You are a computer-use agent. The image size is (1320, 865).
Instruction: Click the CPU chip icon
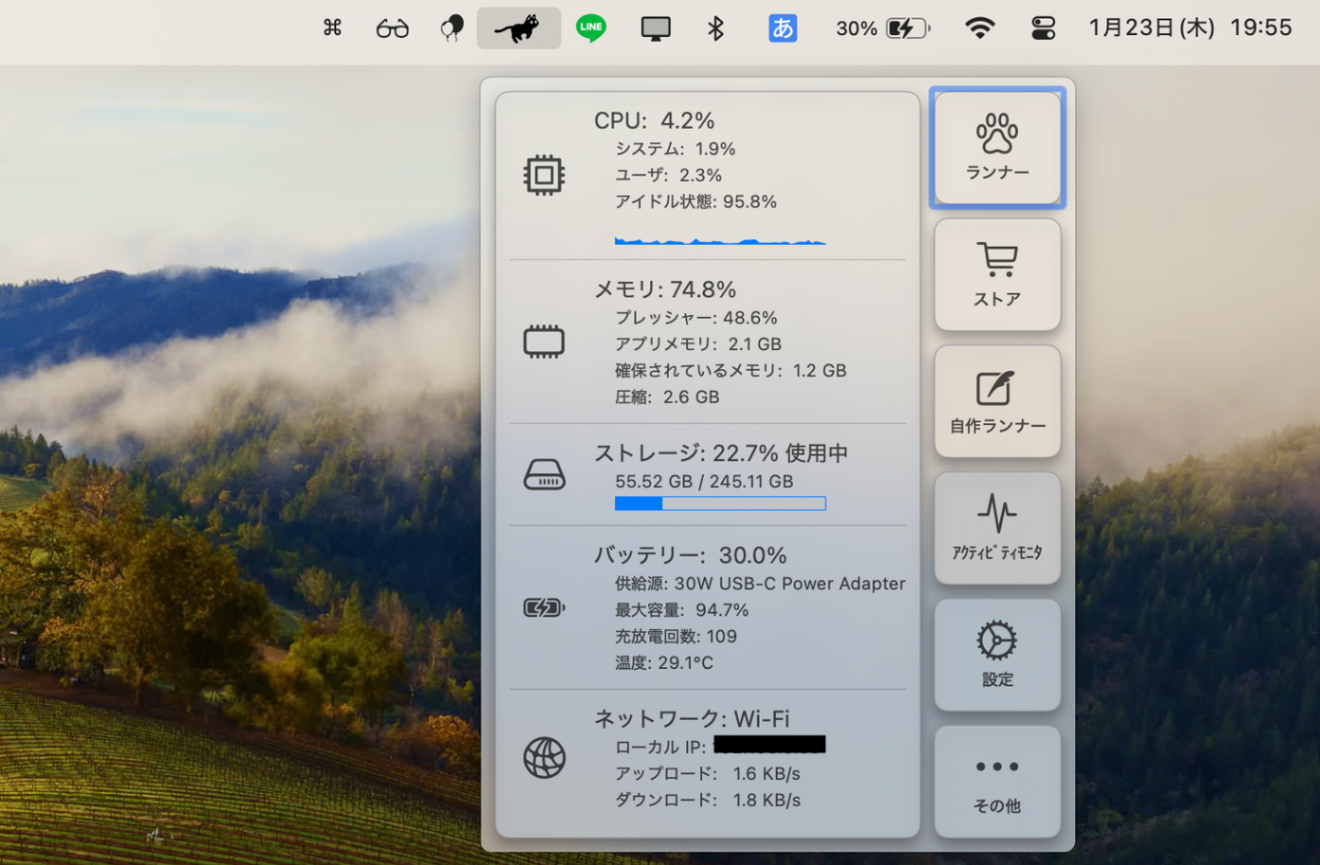544,175
